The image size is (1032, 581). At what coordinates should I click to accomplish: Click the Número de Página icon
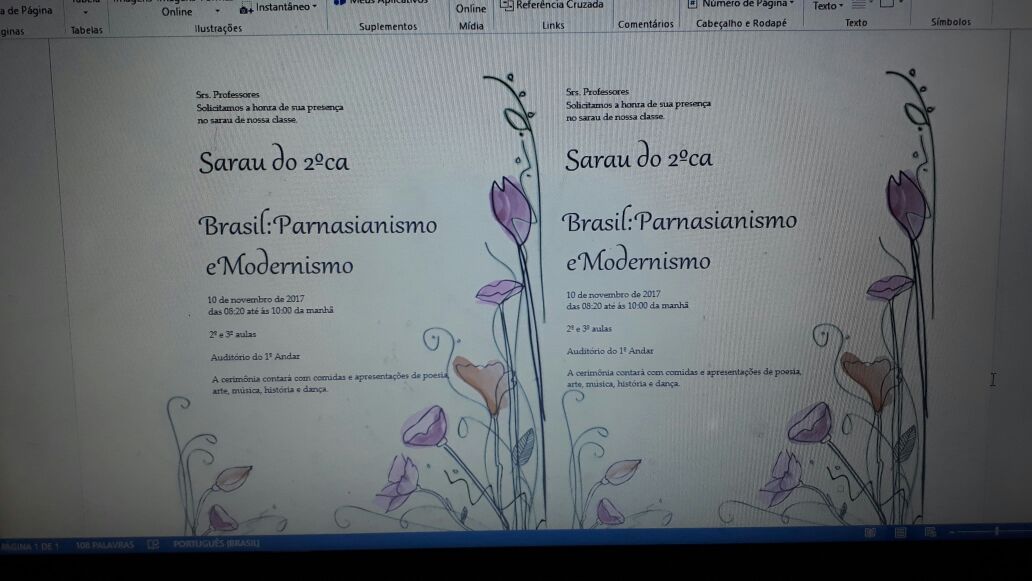pyautogui.click(x=692, y=4)
